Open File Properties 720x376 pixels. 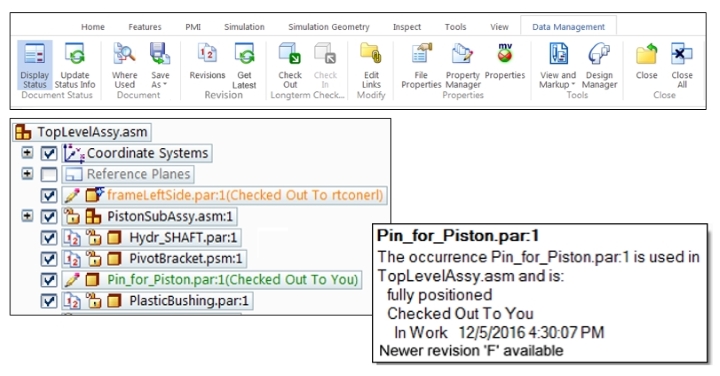(421, 65)
